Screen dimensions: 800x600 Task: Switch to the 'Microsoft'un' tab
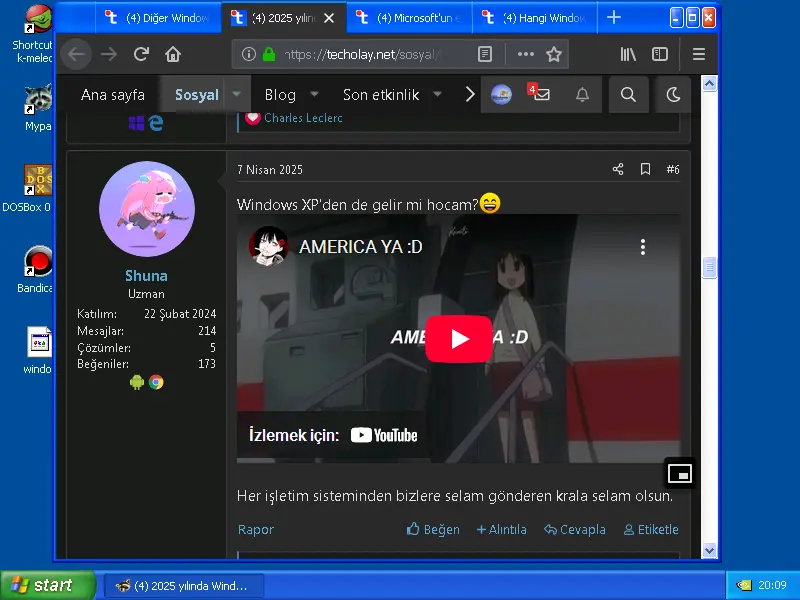pos(409,18)
